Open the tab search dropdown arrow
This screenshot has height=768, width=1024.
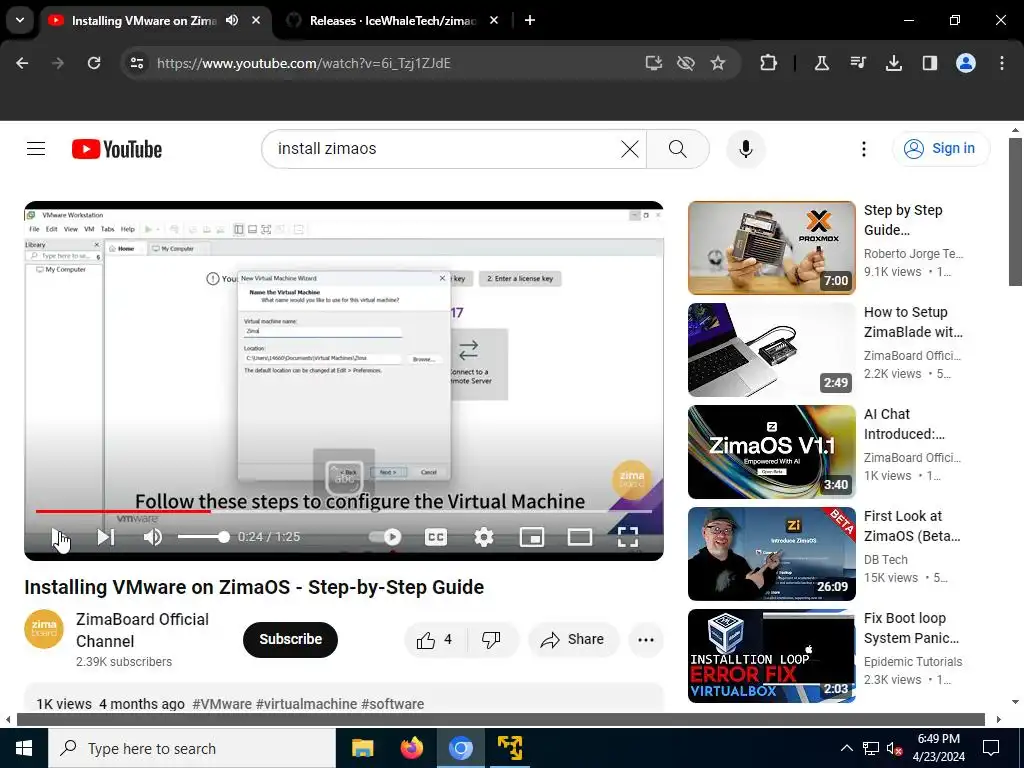click(20, 20)
